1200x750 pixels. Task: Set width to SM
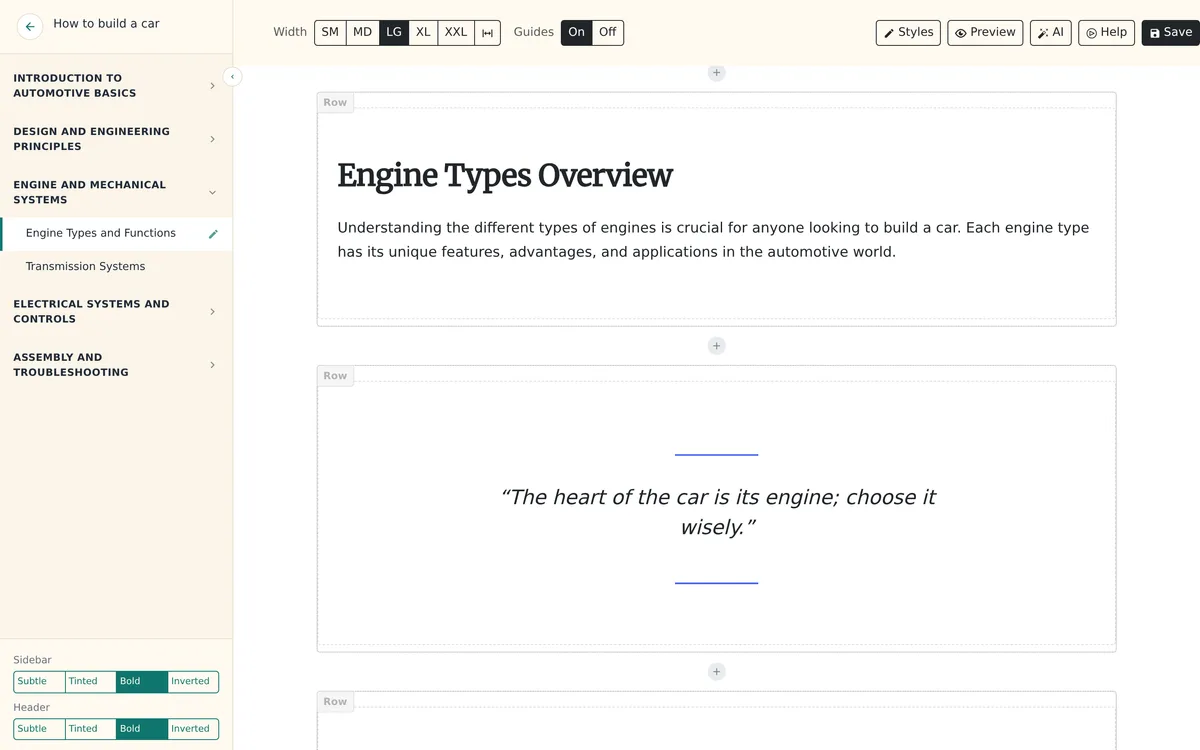330,32
